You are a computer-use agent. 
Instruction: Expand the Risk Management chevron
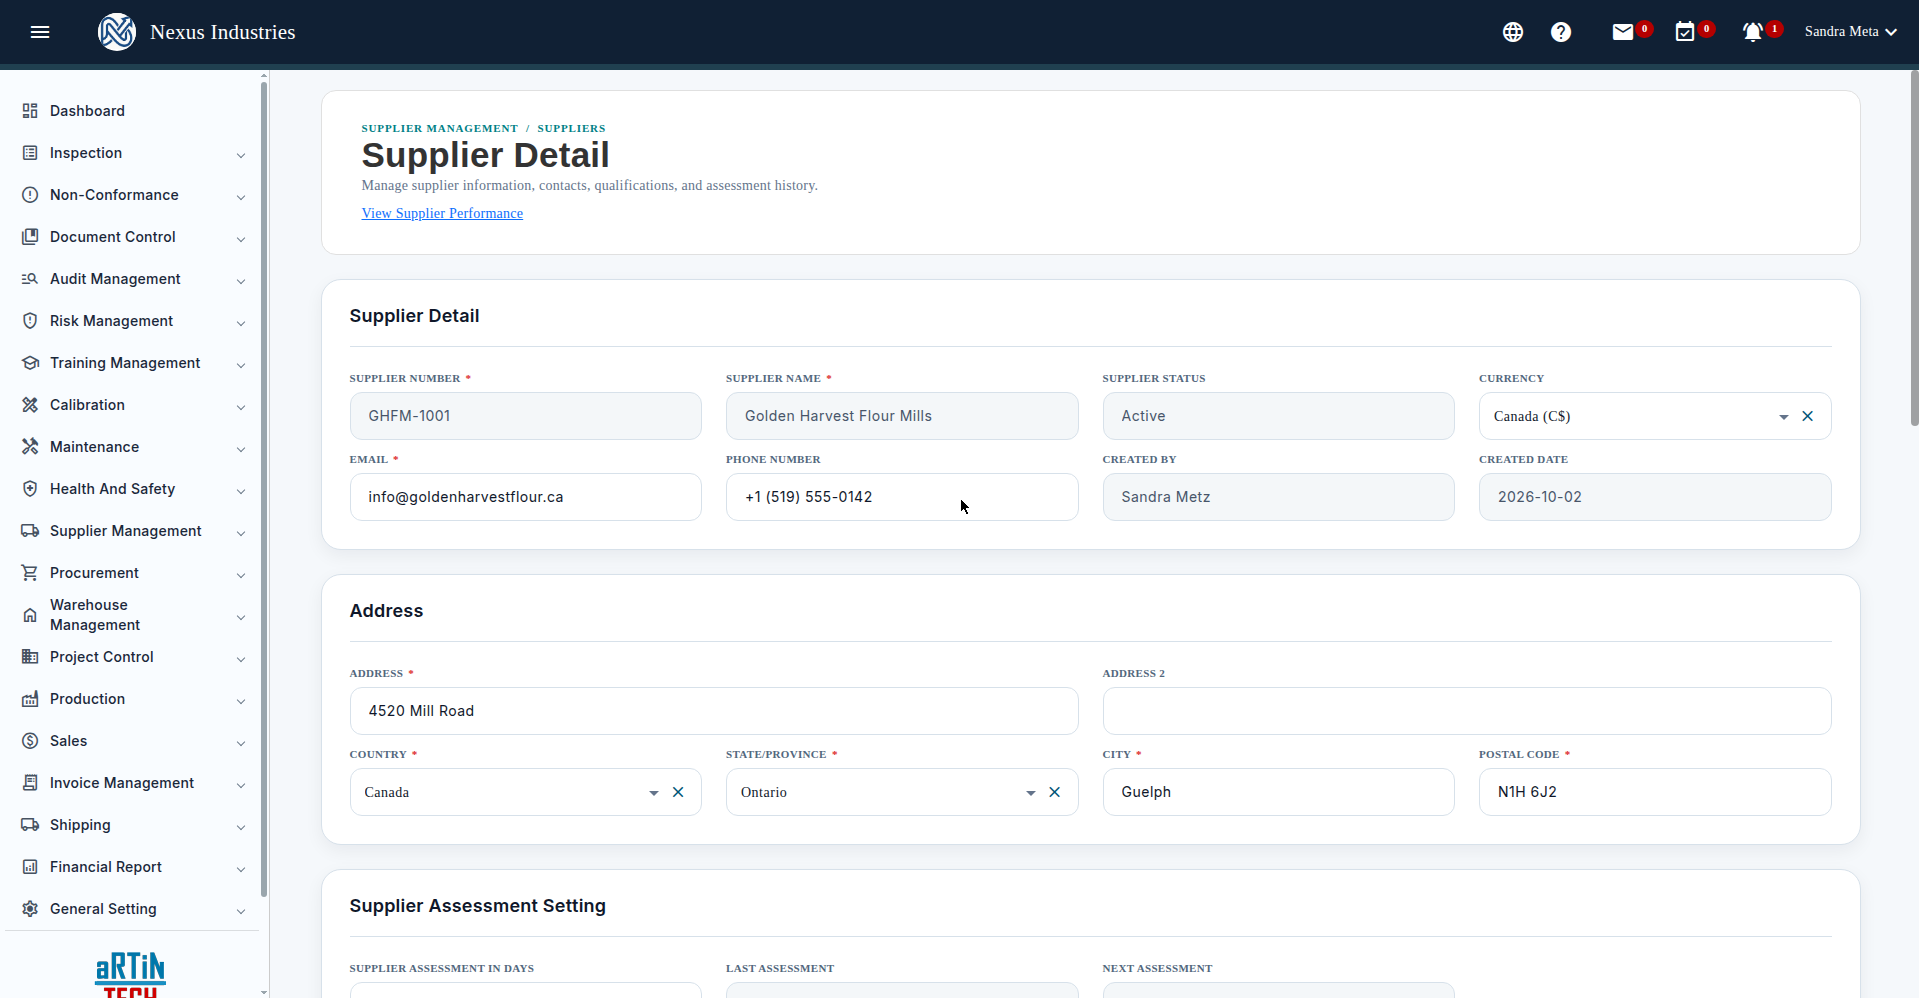pyautogui.click(x=241, y=323)
